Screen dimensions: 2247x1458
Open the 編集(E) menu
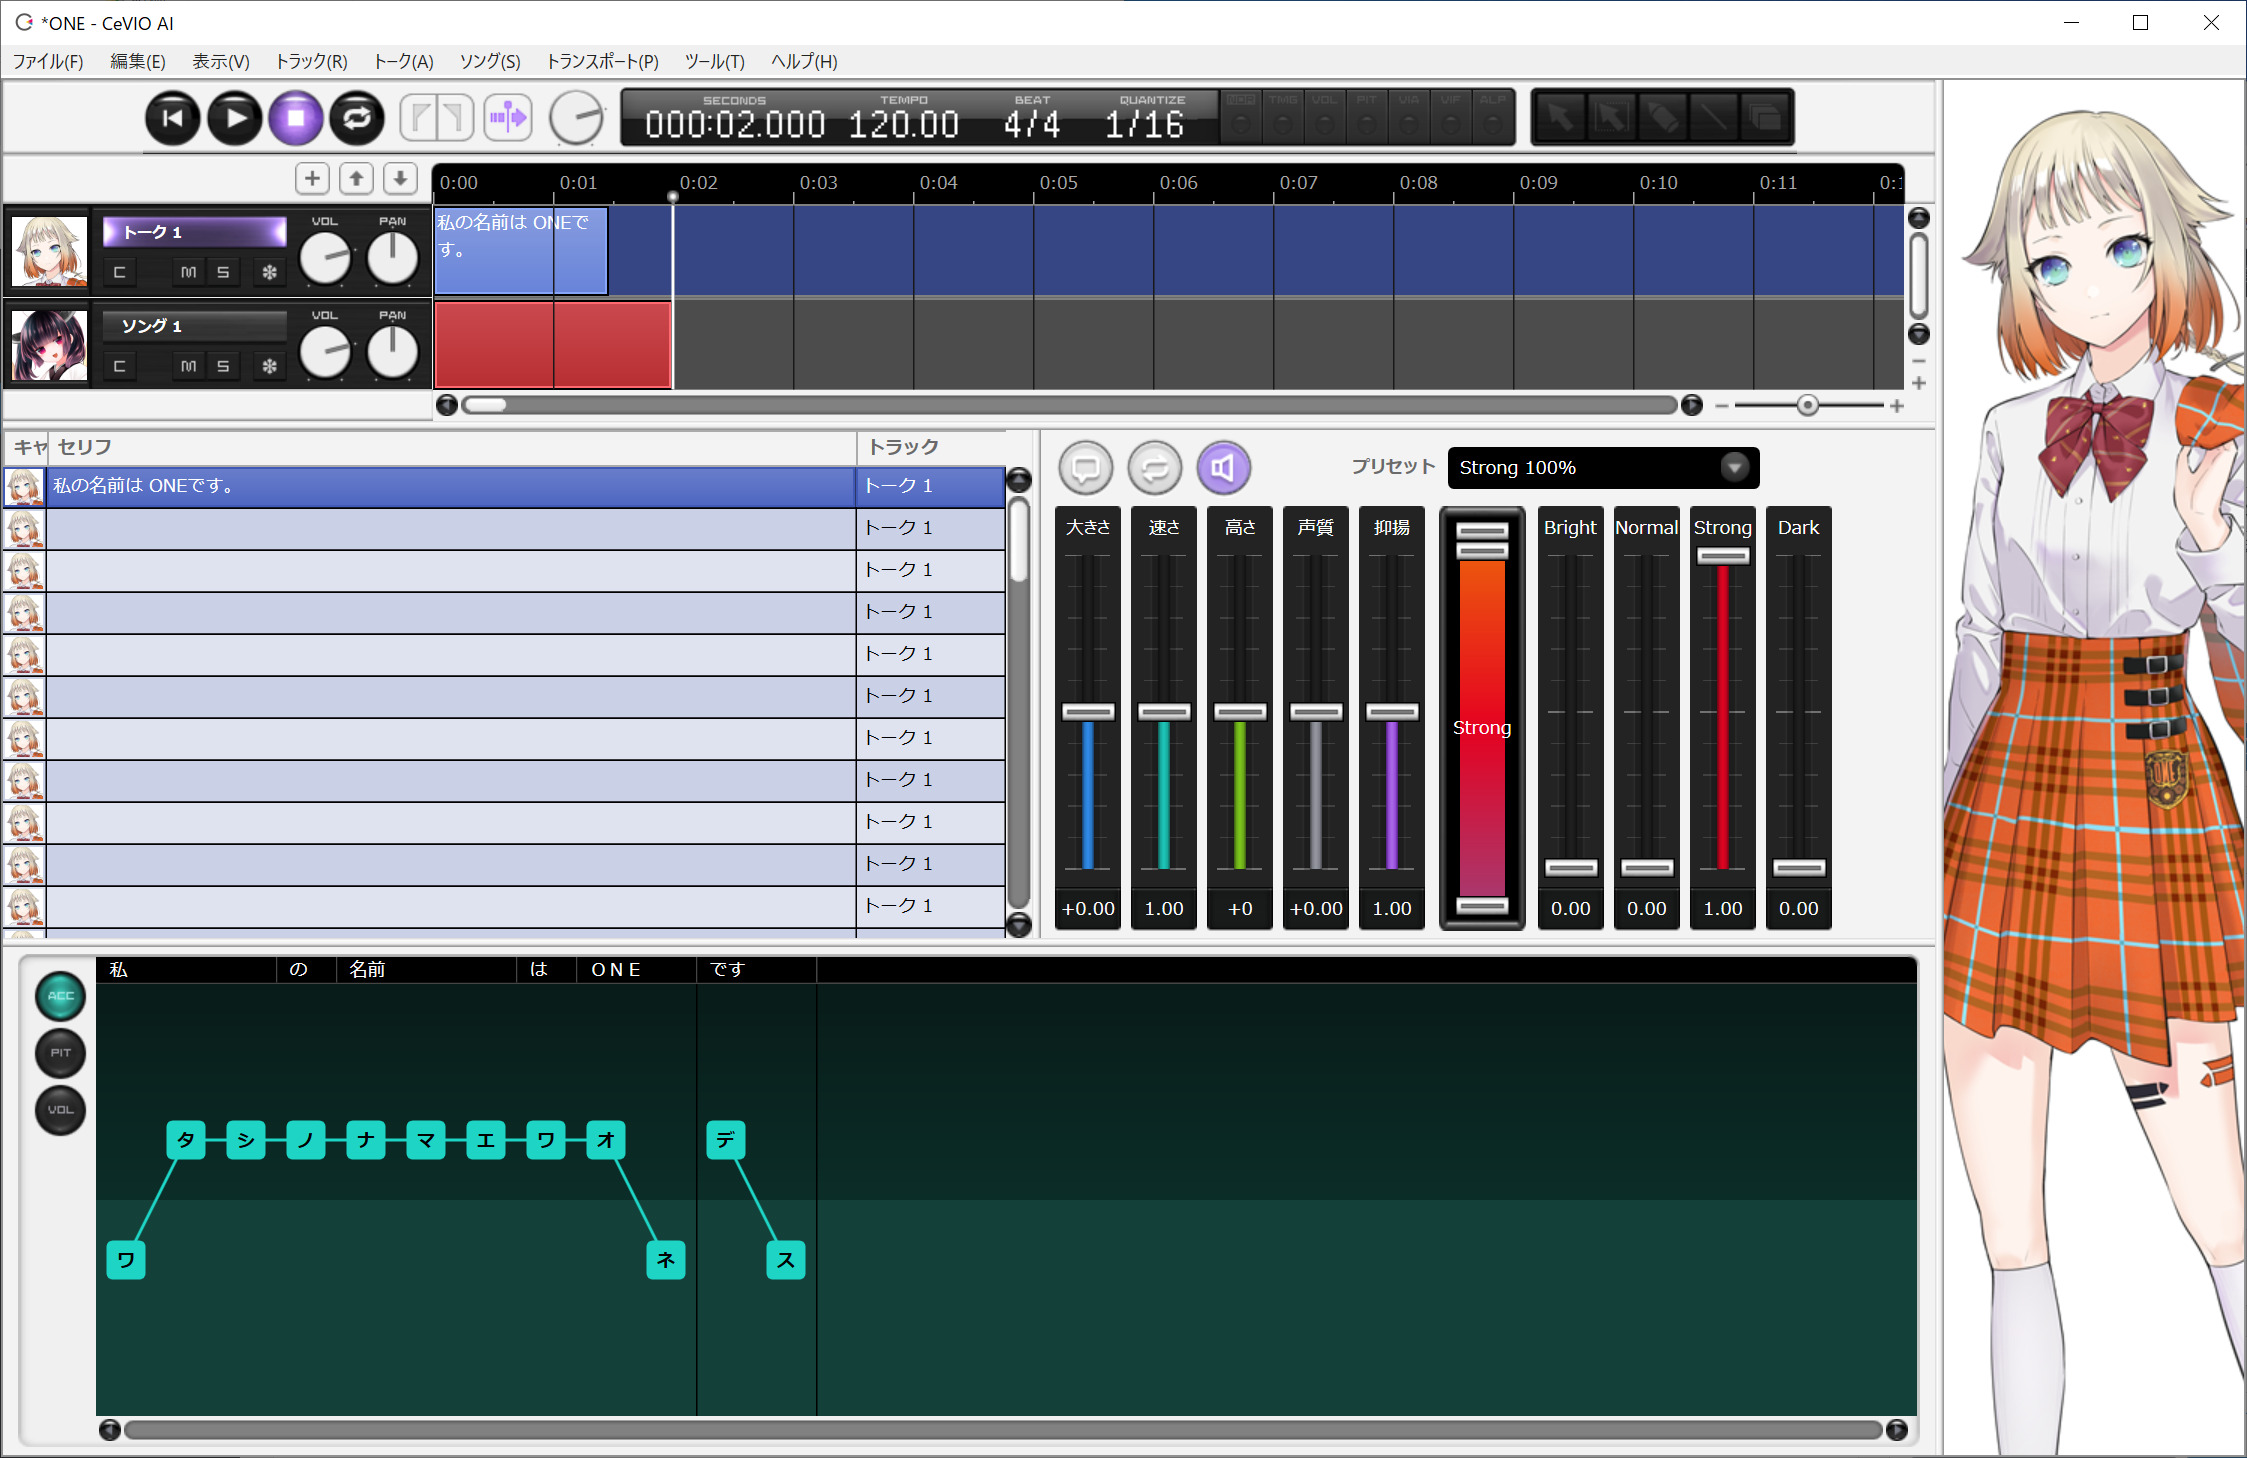(138, 62)
